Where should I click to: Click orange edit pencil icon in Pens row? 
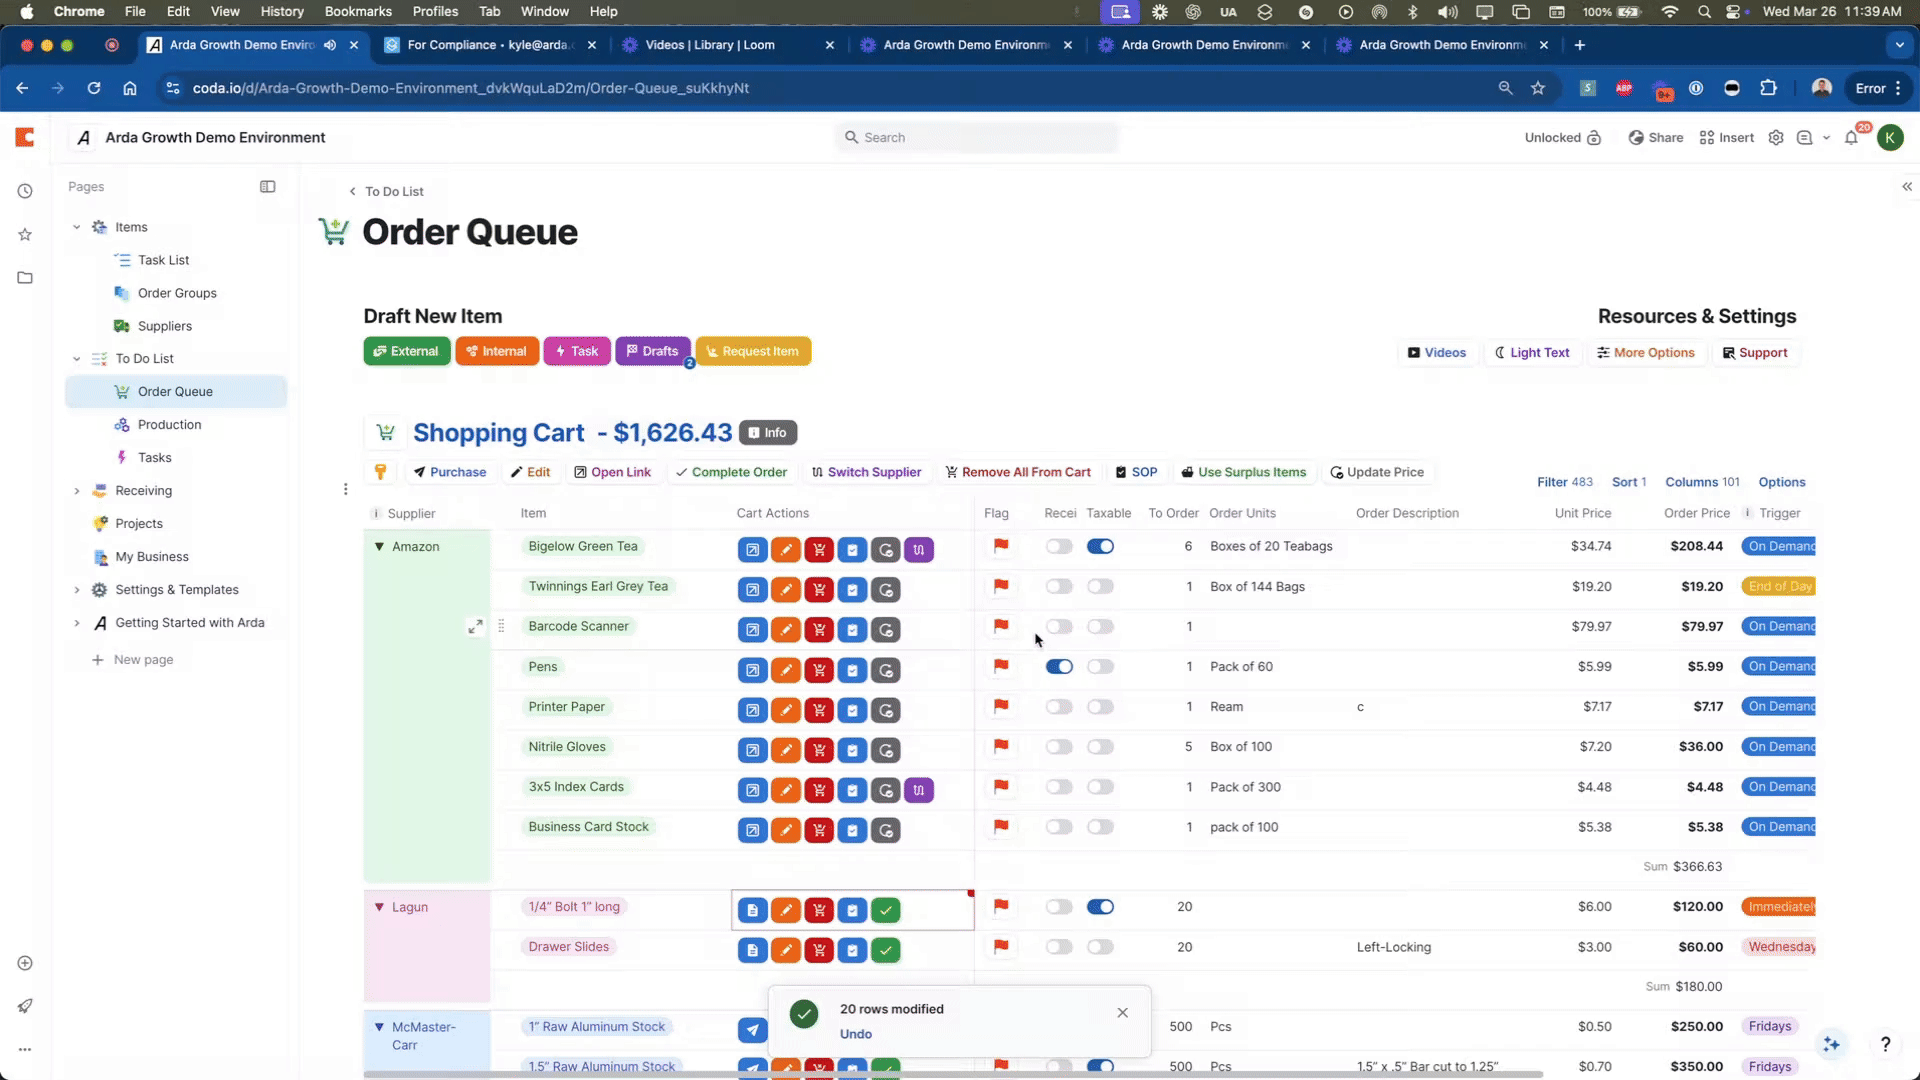click(x=786, y=670)
